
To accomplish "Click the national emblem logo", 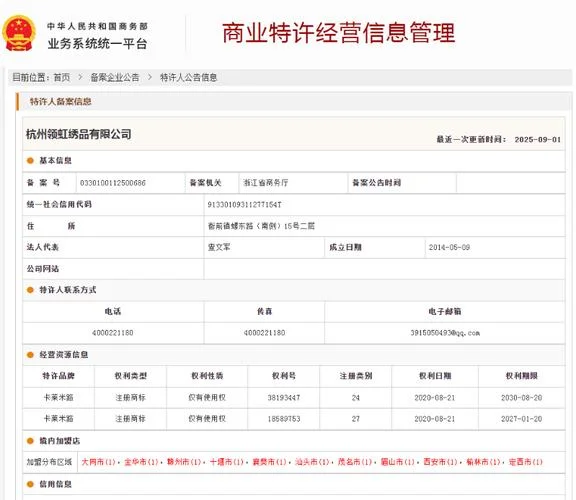I will (x=19, y=33).
